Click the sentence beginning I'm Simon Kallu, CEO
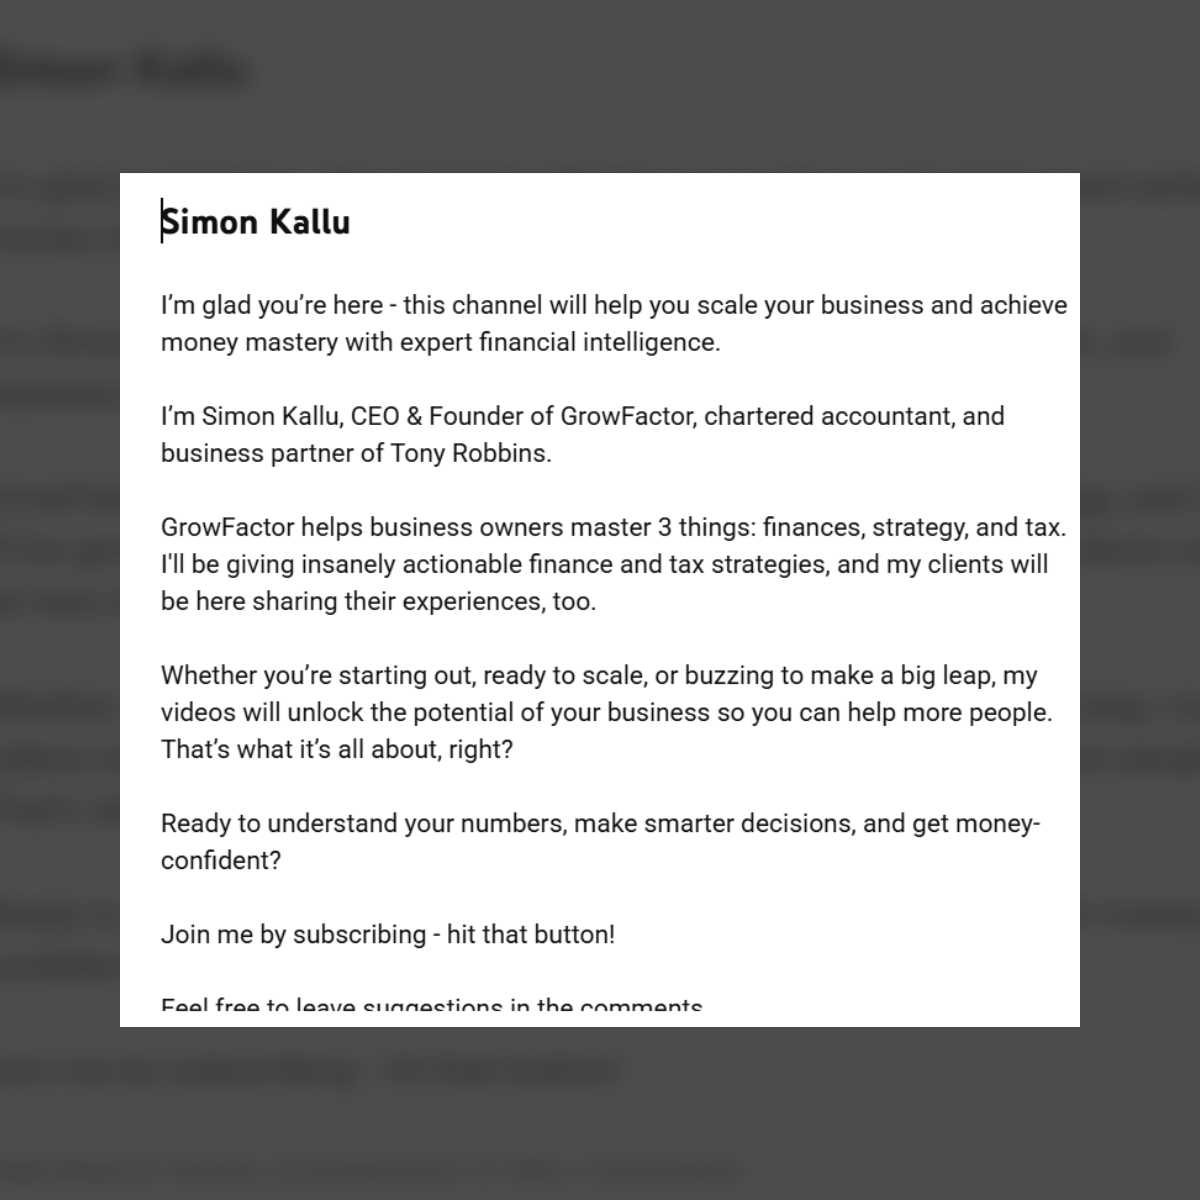 tap(583, 434)
